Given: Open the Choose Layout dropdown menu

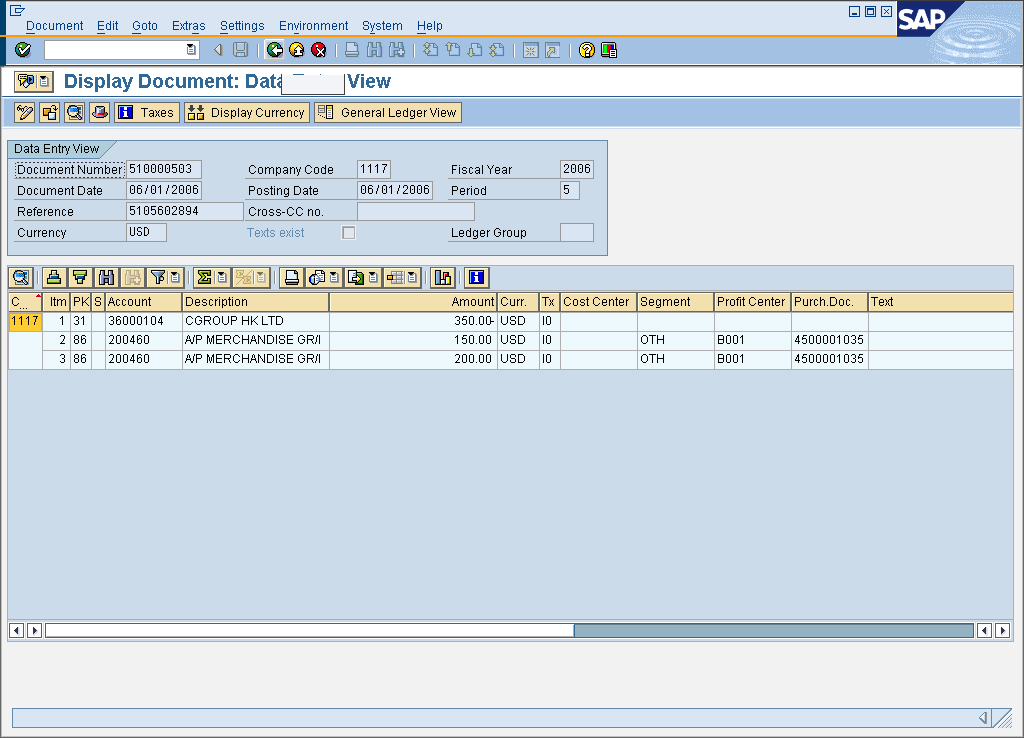Looking at the screenshot, I should coord(412,278).
